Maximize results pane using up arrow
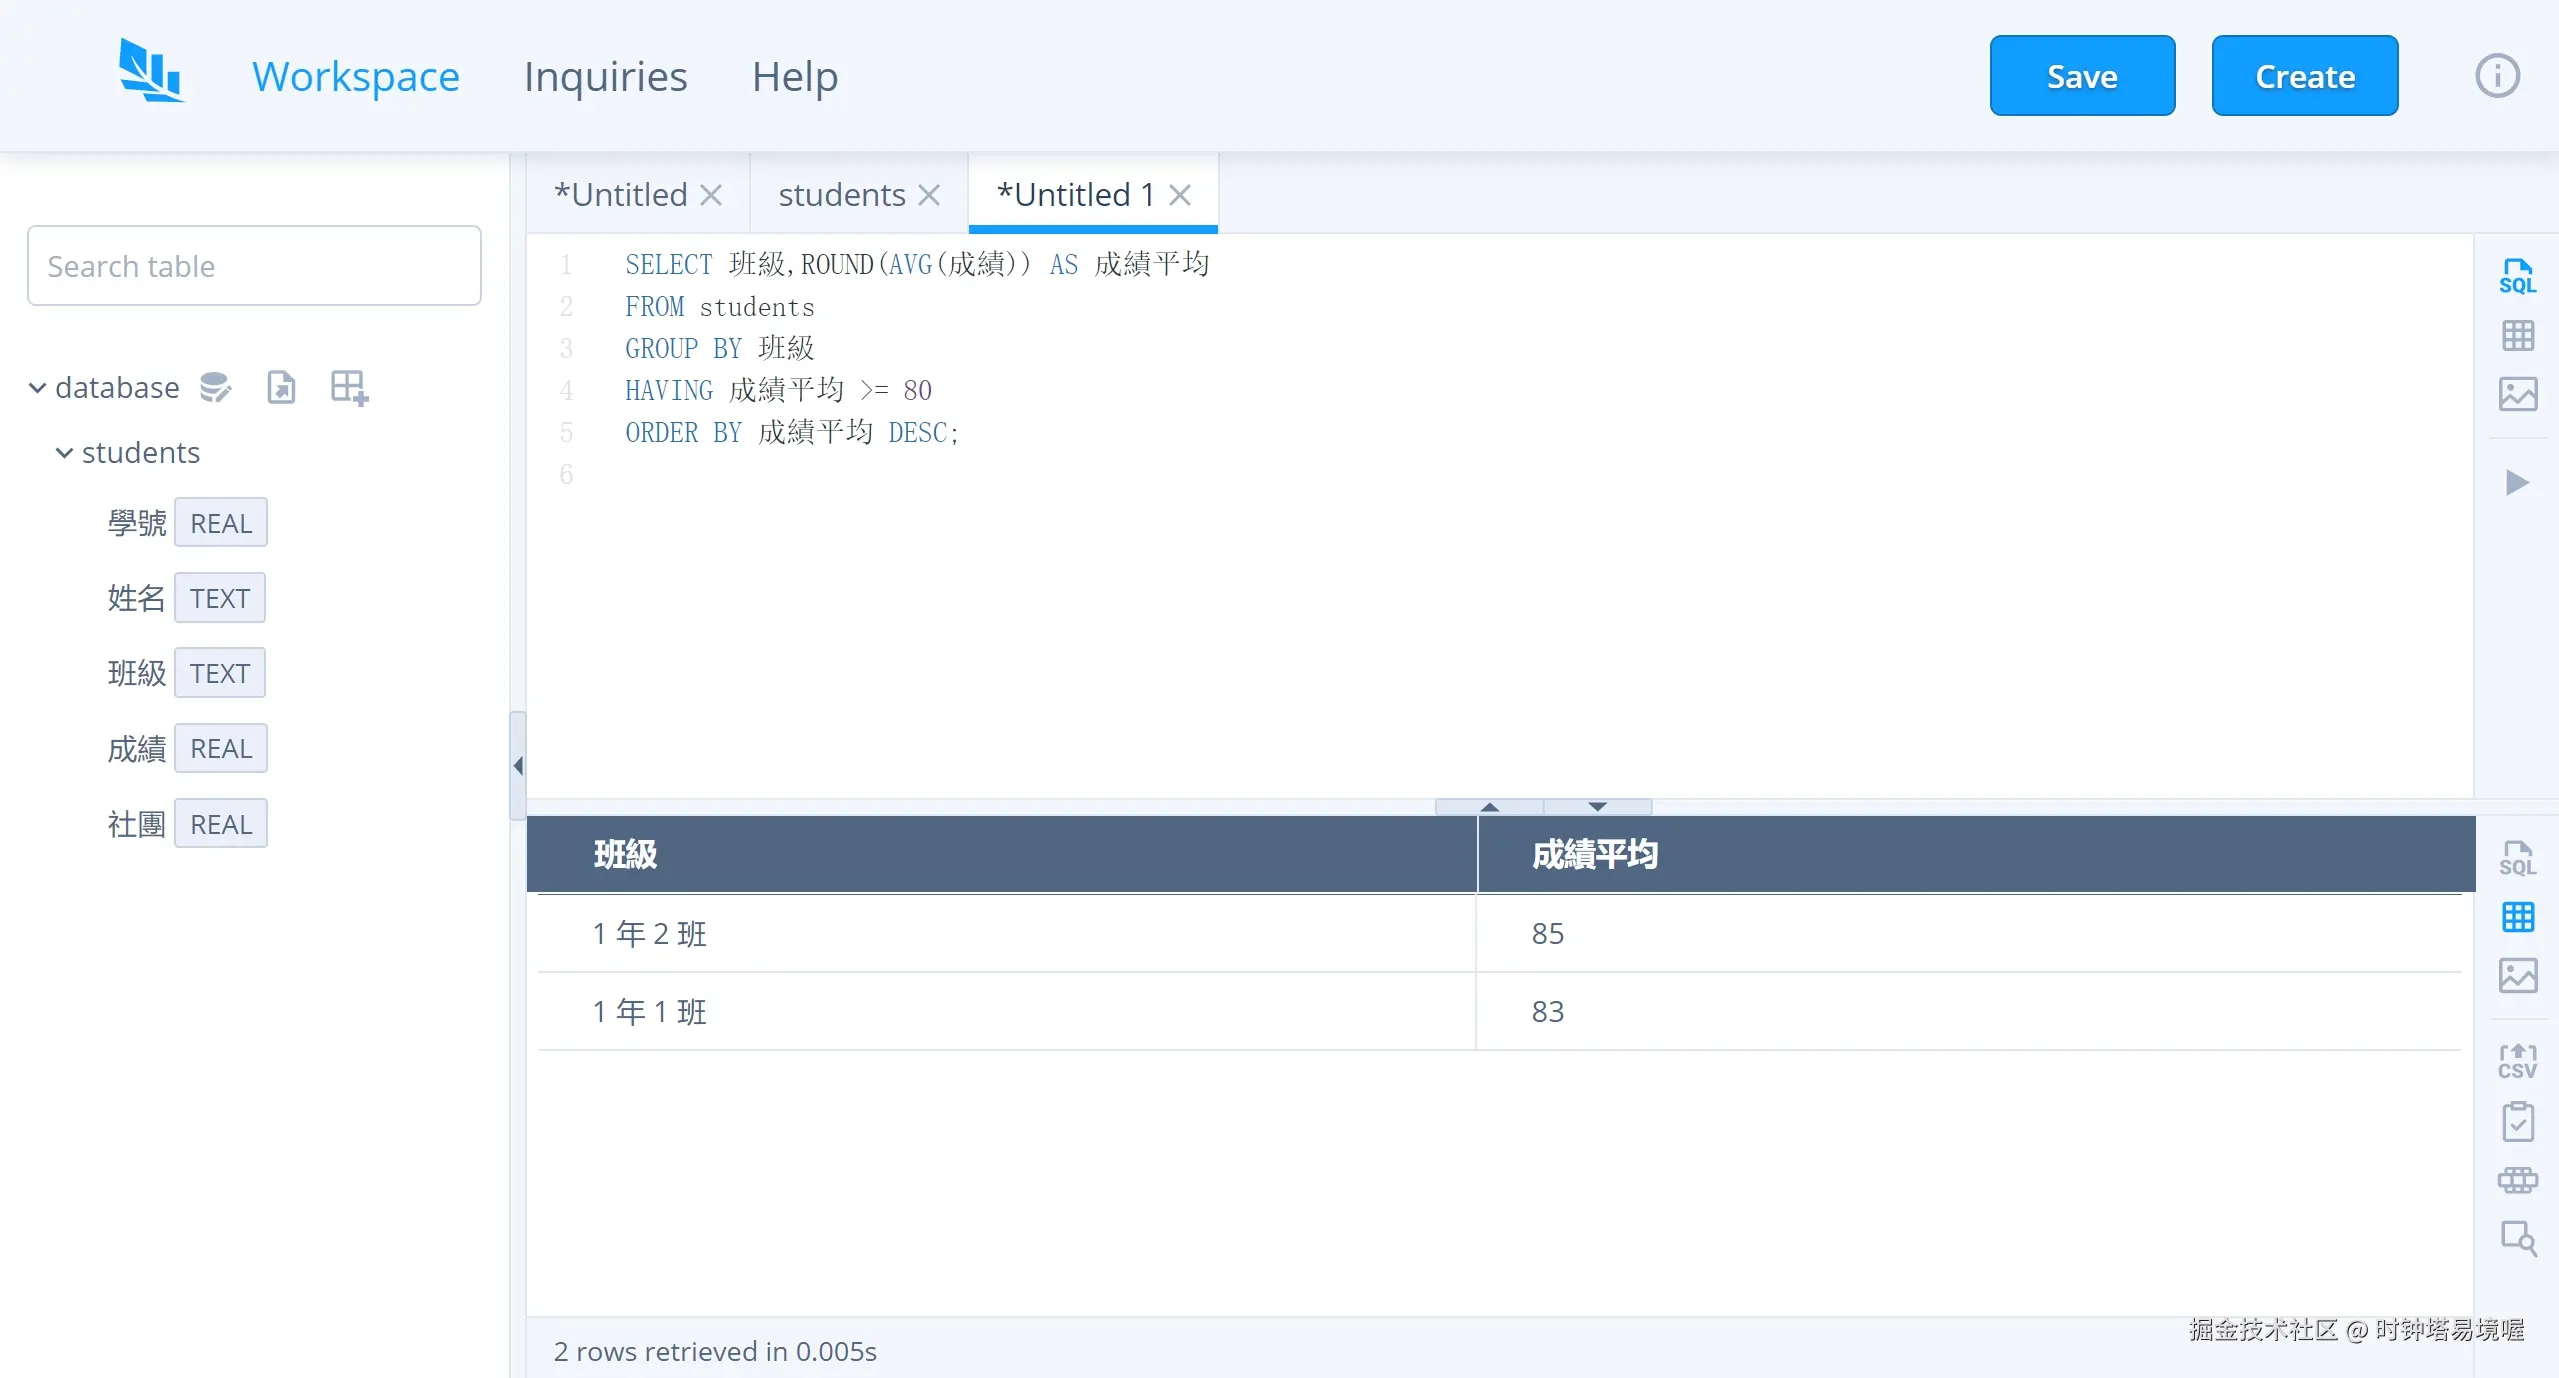Image resolution: width=2559 pixels, height=1378 pixels. click(1489, 807)
